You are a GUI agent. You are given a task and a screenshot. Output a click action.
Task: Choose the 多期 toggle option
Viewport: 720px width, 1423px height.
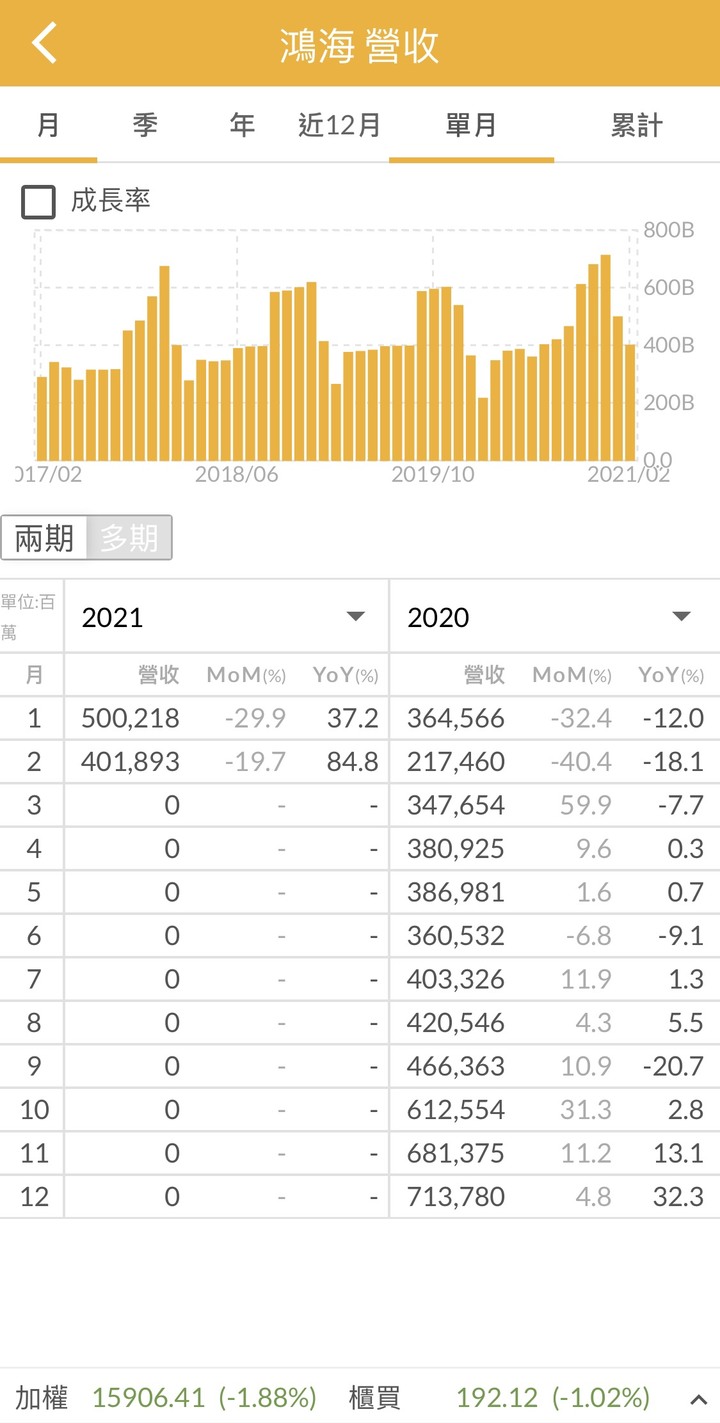pyautogui.click(x=129, y=538)
